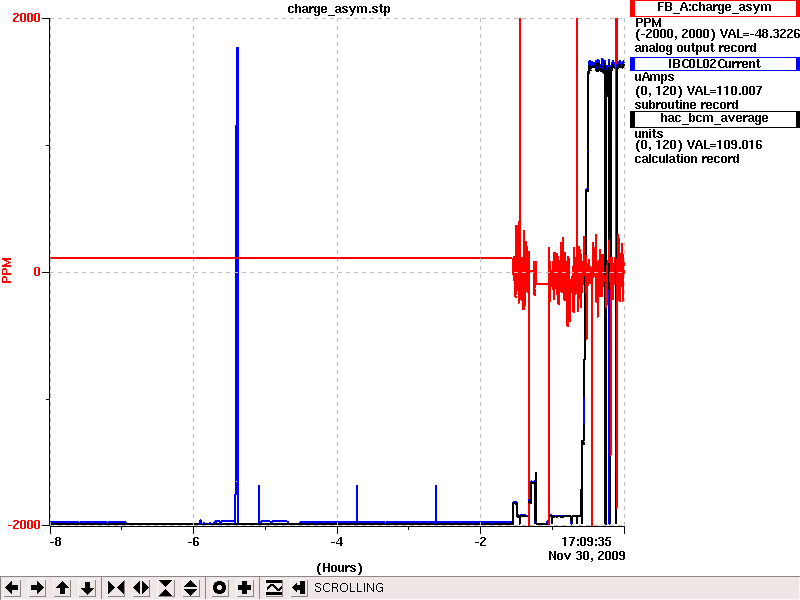Pan the graph right with the right arrow
The height and width of the screenshot is (600, 800).
pos(37,588)
